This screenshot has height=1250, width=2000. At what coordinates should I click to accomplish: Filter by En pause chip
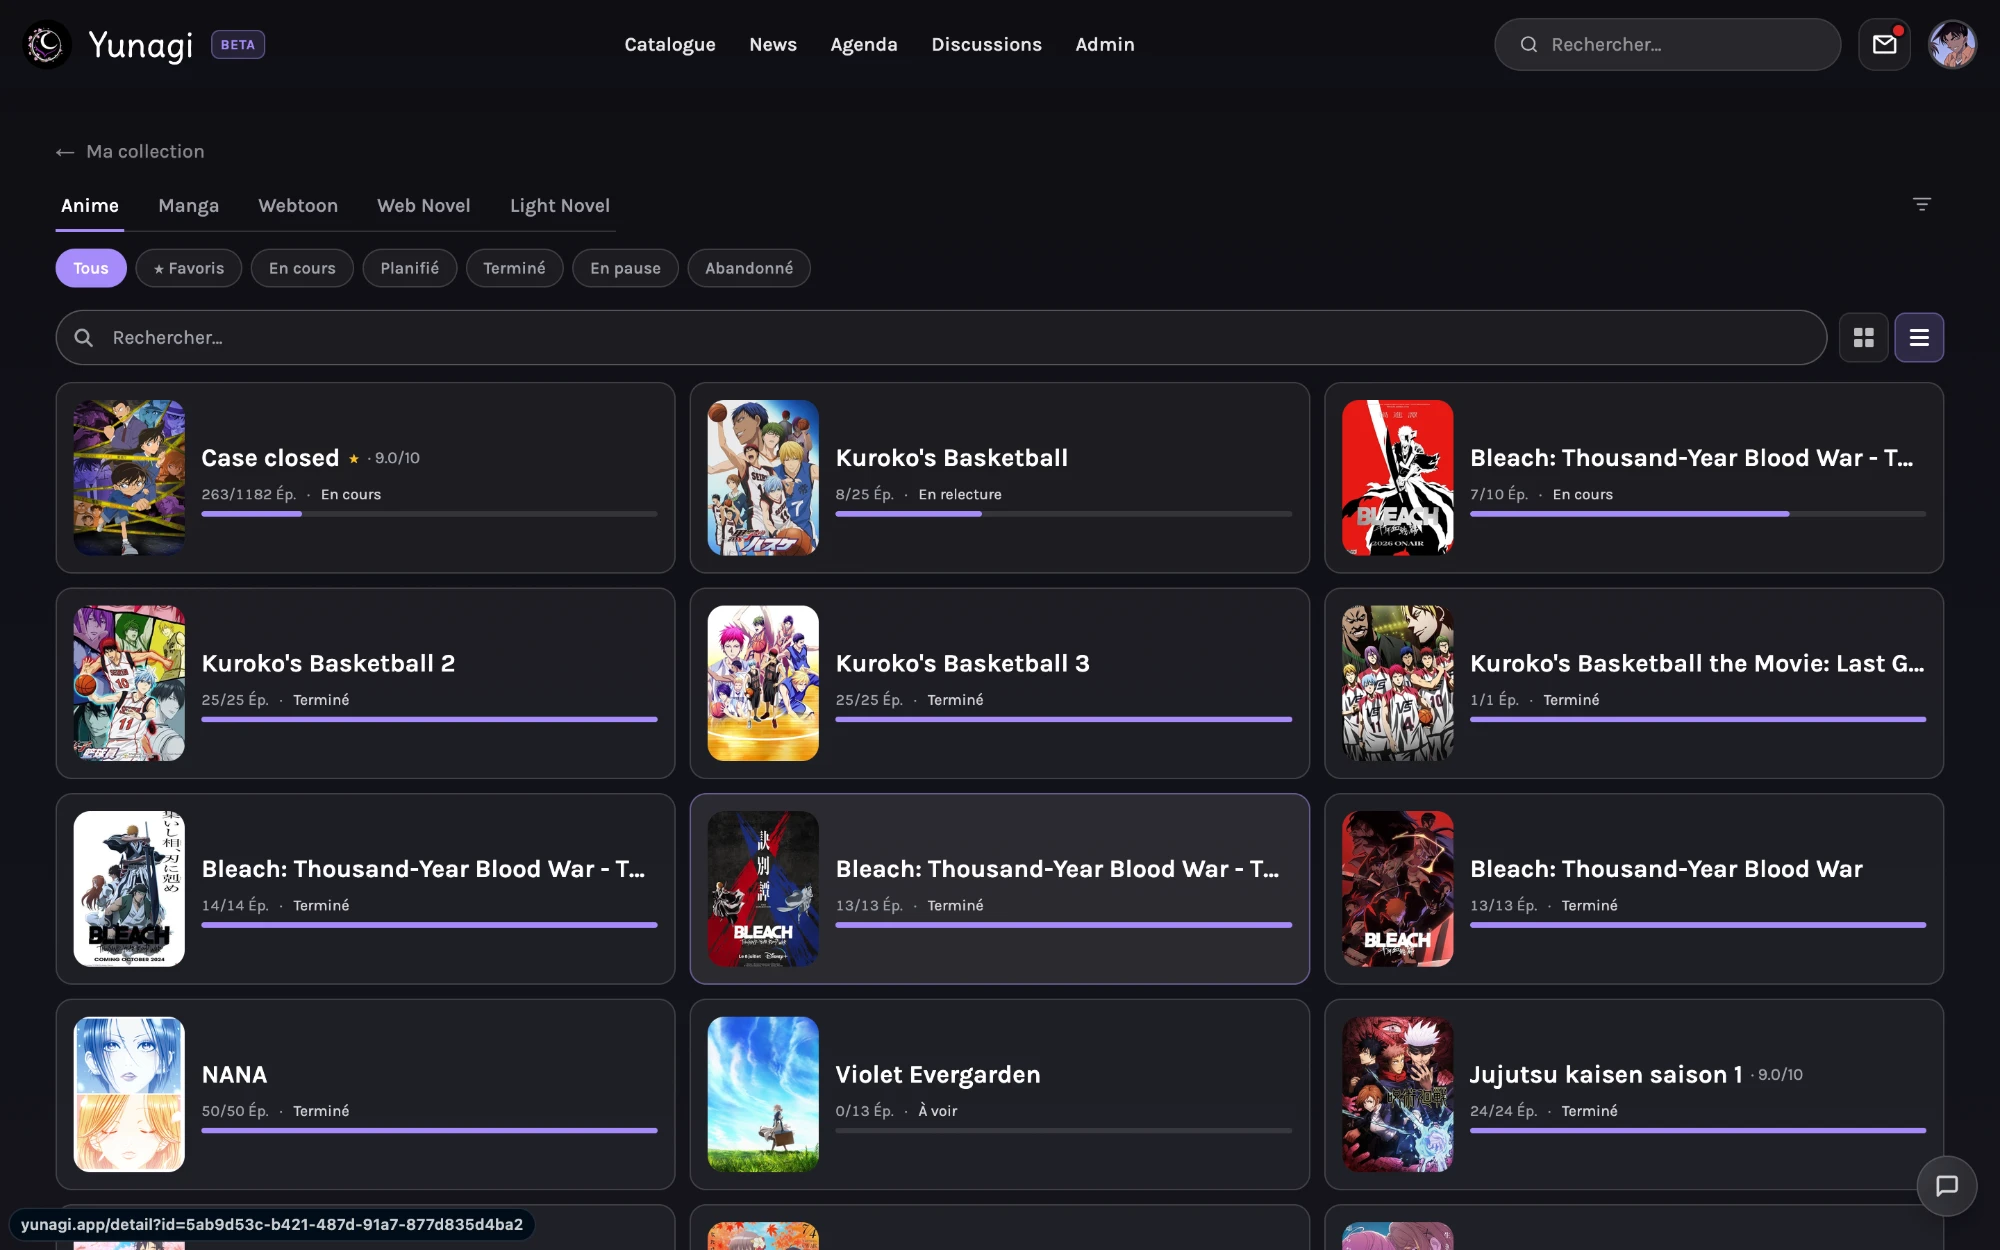(625, 268)
